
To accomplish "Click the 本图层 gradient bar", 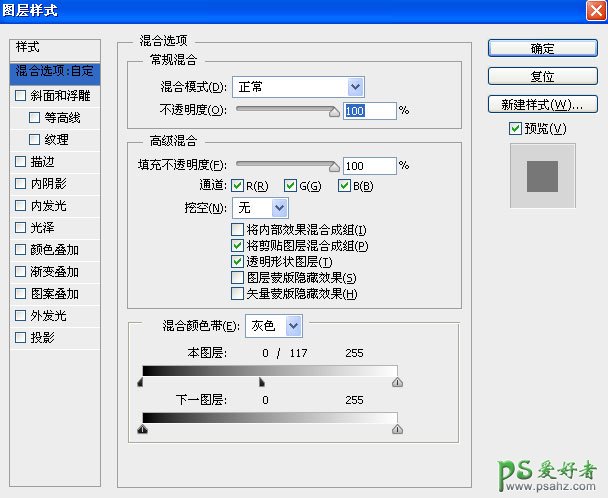I will pyautogui.click(x=270, y=371).
